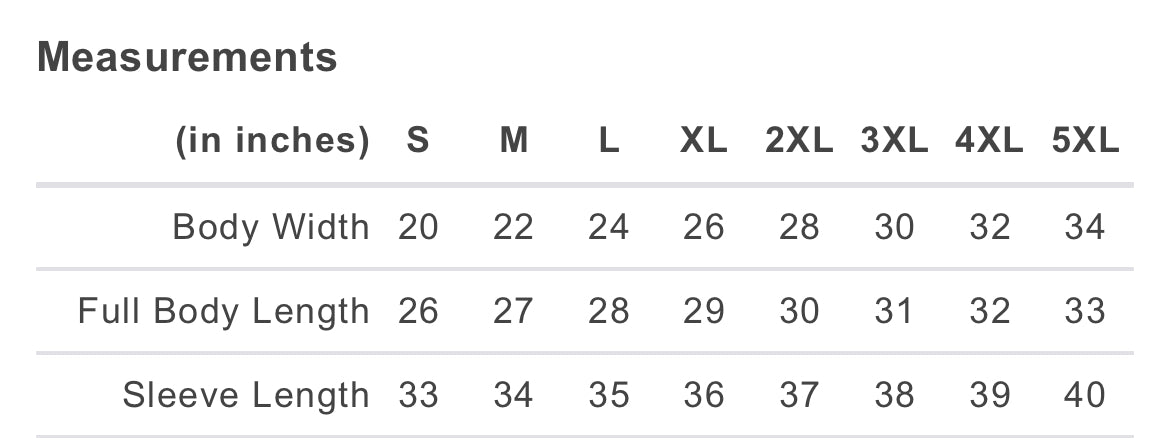Select the S size column header
The width and height of the screenshot is (1170, 445).
tap(418, 140)
